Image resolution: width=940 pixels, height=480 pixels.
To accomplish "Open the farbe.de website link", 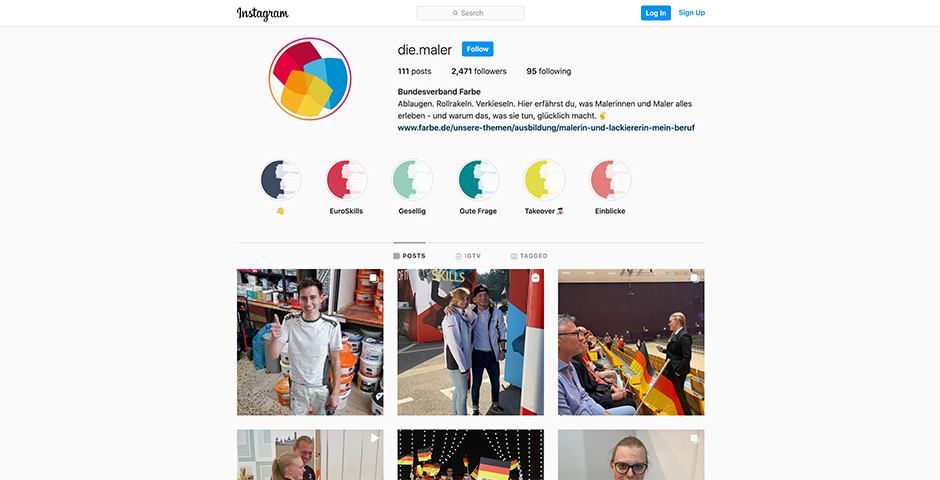I will (x=546, y=128).
